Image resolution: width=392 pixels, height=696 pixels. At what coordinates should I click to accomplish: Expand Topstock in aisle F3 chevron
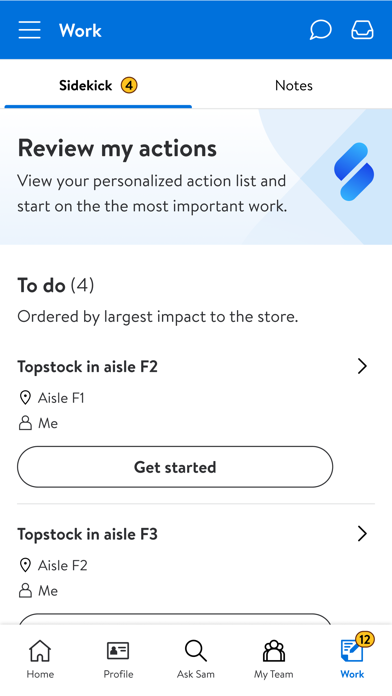pos(362,534)
